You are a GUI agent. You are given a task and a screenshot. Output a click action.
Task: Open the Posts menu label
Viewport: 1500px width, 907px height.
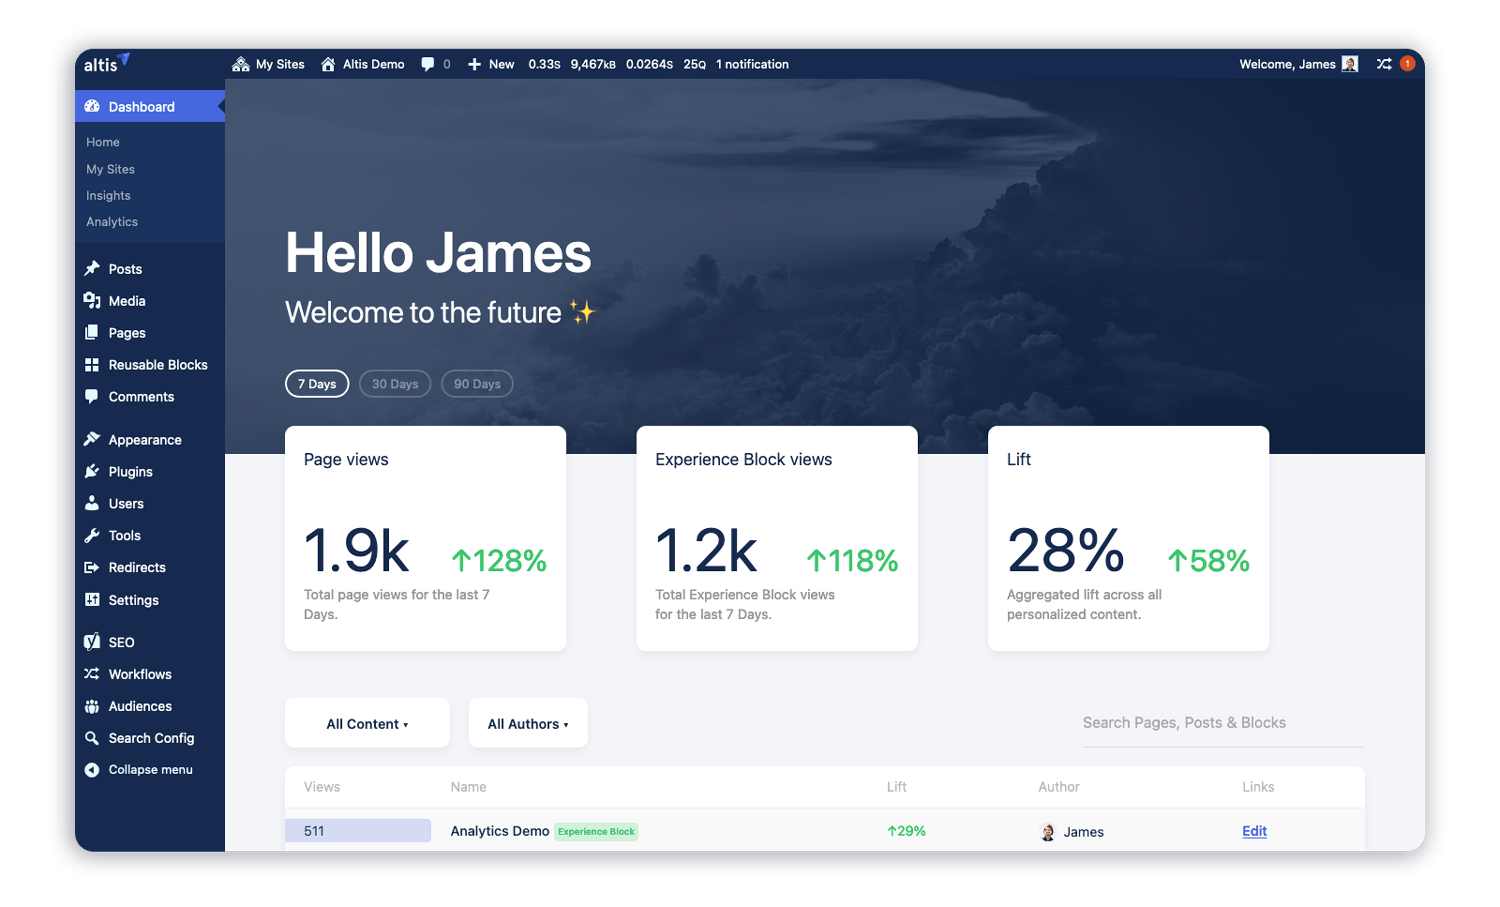tap(125, 269)
